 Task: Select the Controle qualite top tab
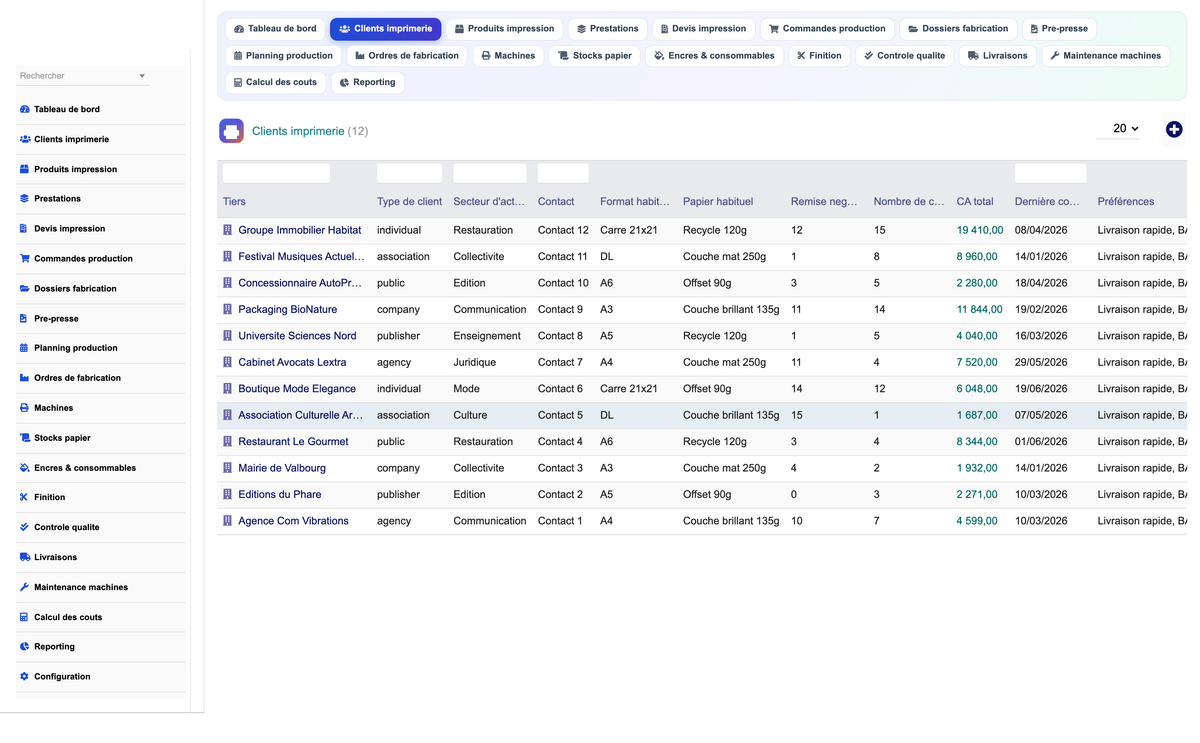[905, 56]
